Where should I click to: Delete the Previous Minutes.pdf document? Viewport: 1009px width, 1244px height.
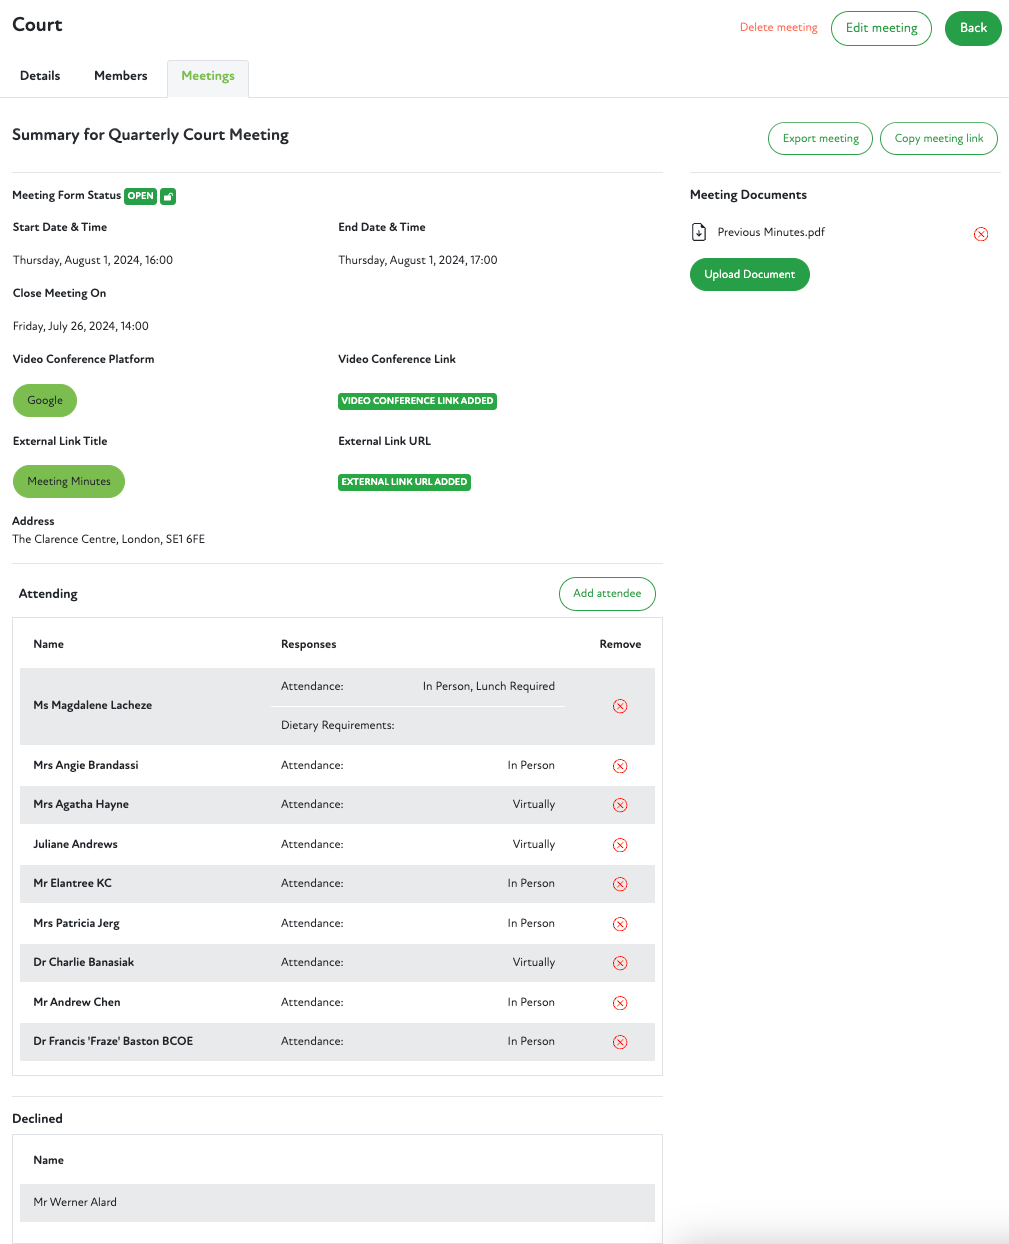(x=981, y=234)
